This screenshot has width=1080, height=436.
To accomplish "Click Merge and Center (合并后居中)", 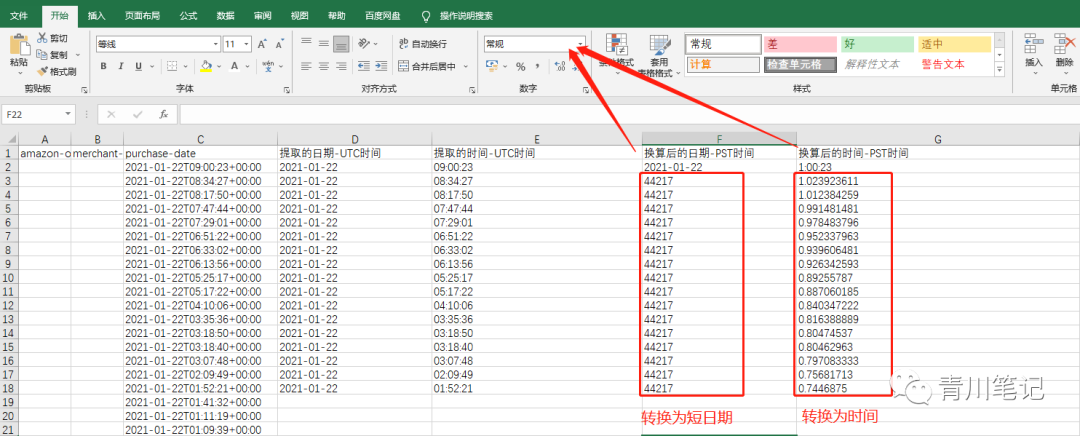I will (428, 66).
